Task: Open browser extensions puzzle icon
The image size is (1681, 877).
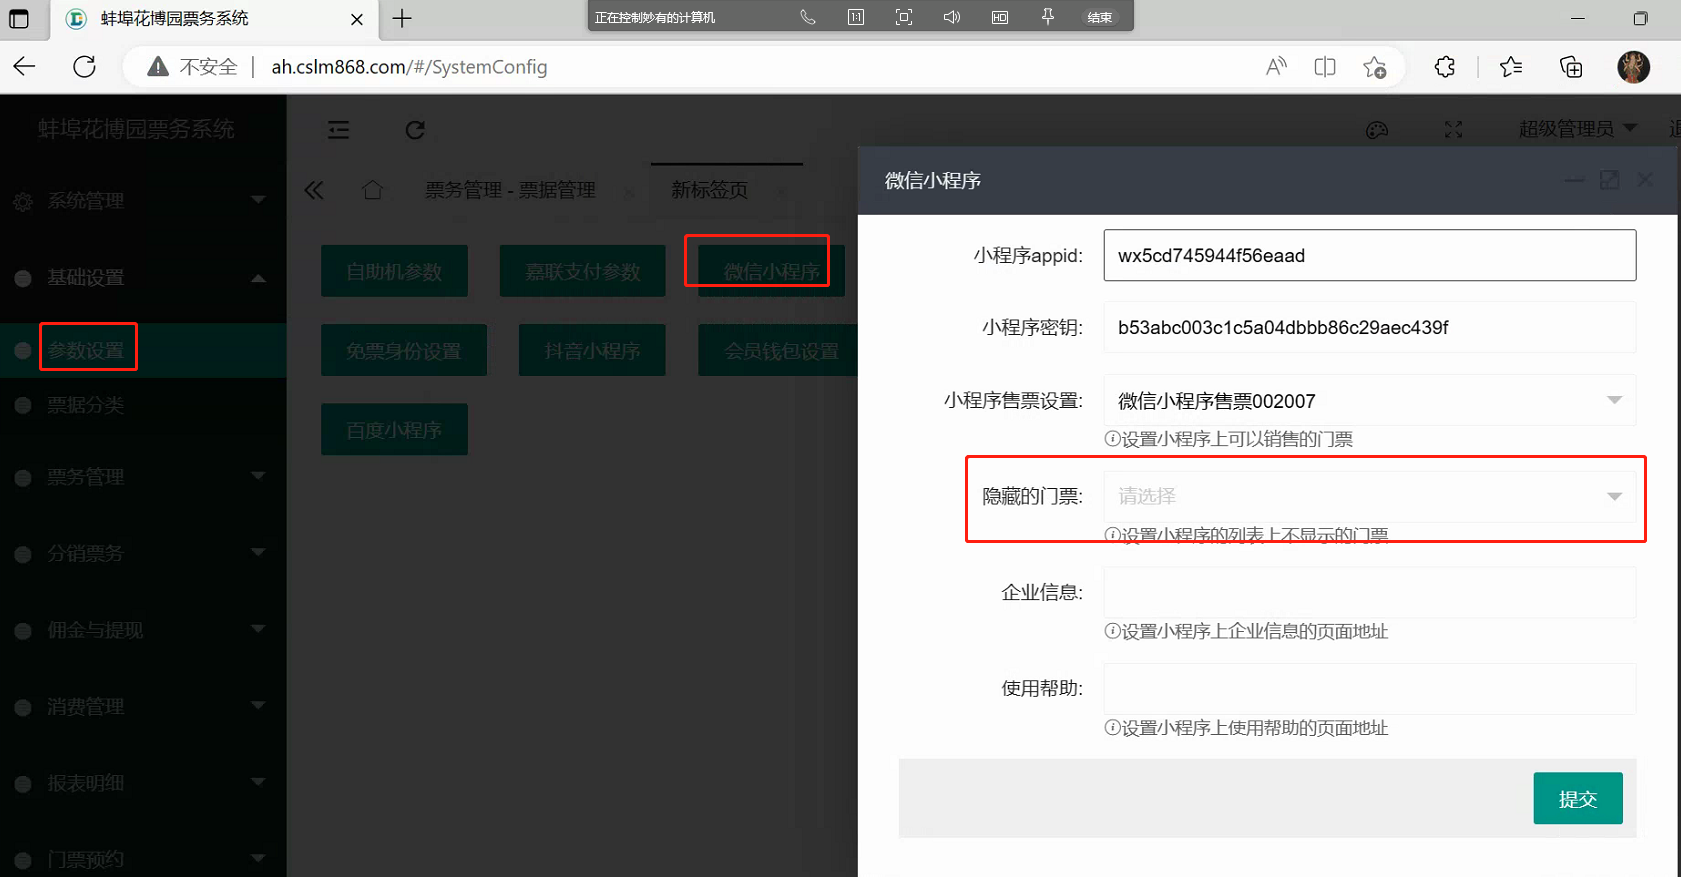Action: 1444,67
